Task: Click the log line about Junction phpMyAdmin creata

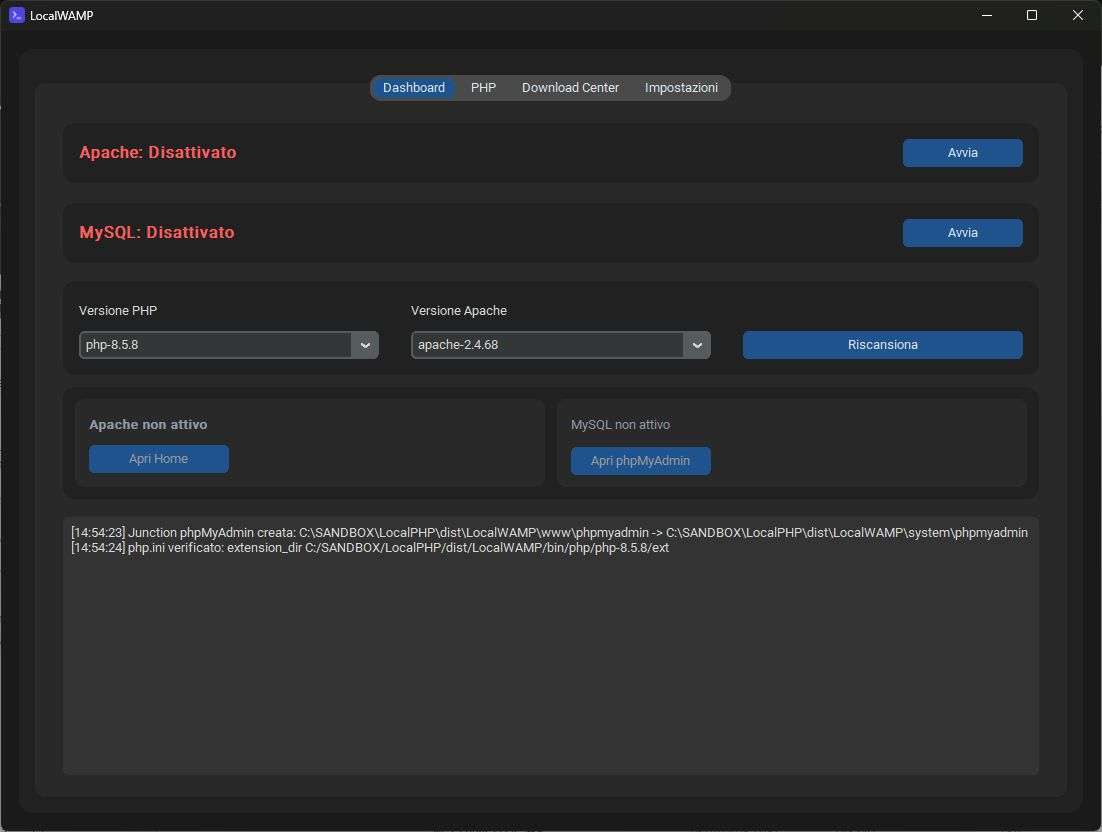Action: tap(549, 533)
